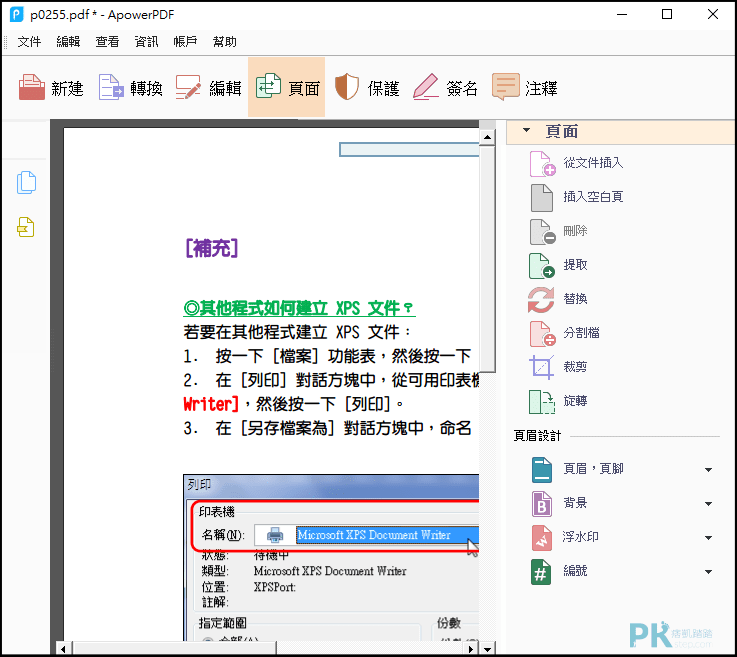
Task: Click the 頁眉，頁腳 header footer icon
Action: (x=541, y=469)
